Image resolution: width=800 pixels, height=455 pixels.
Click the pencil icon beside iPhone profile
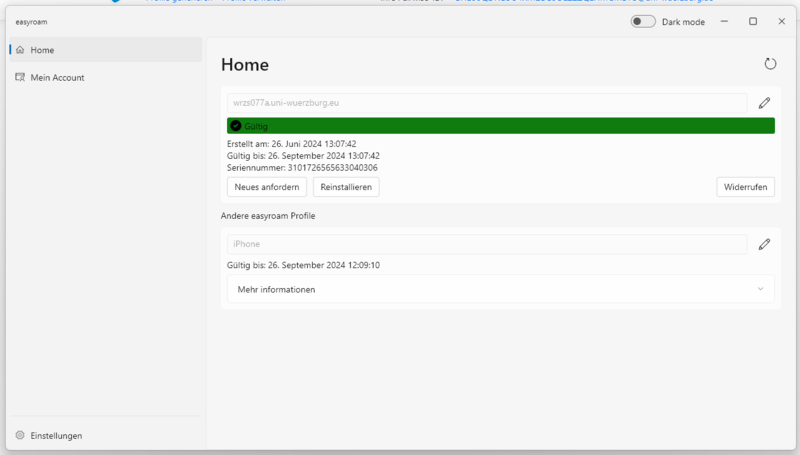764,244
